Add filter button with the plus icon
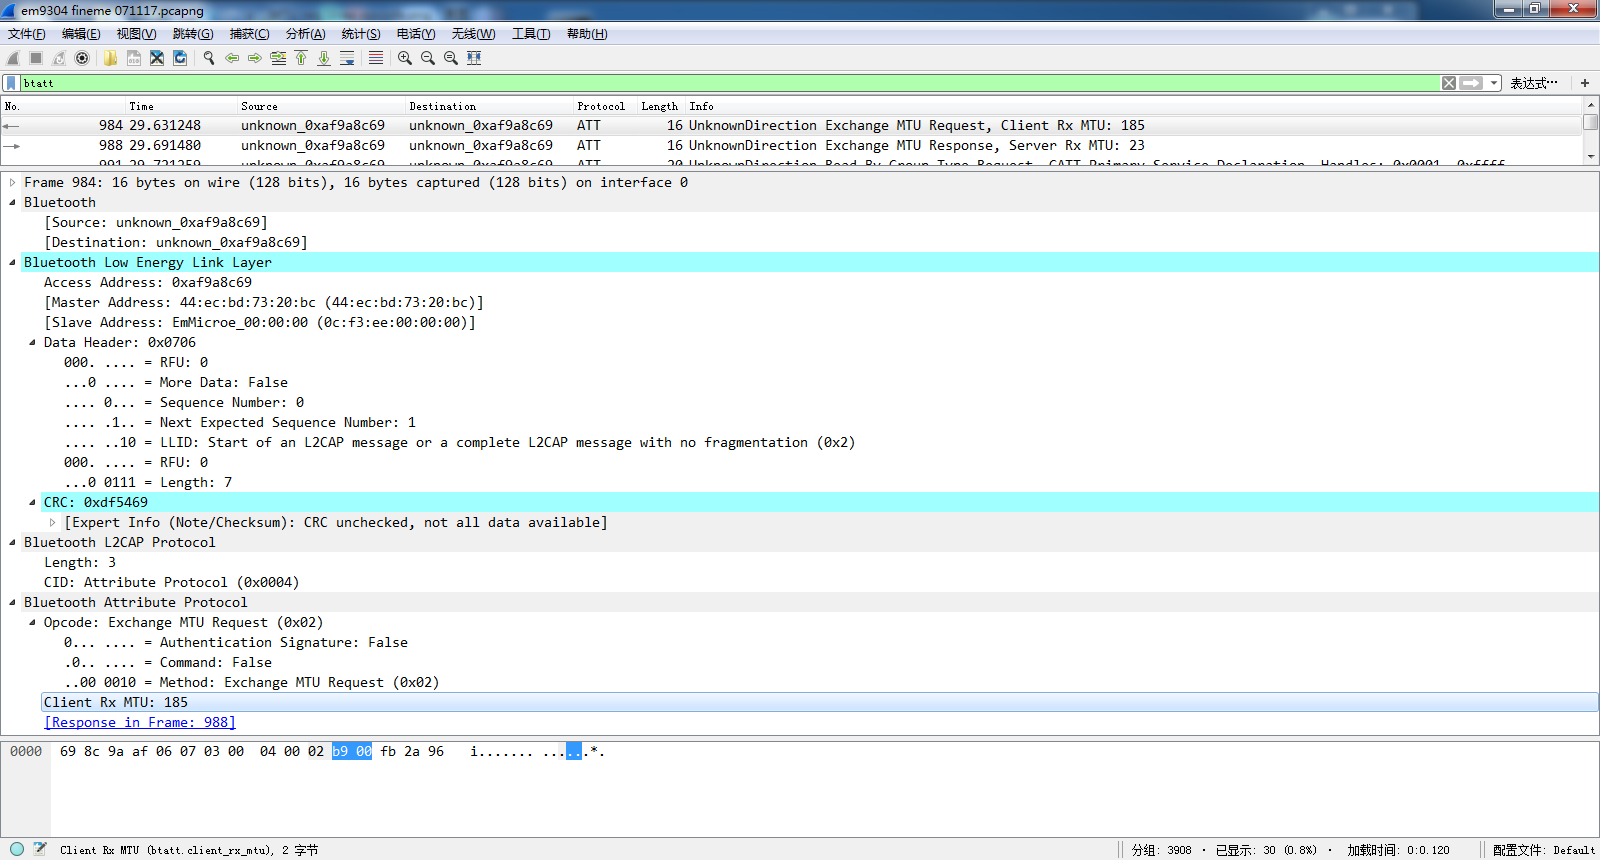This screenshot has height=860, width=1600. [1585, 83]
